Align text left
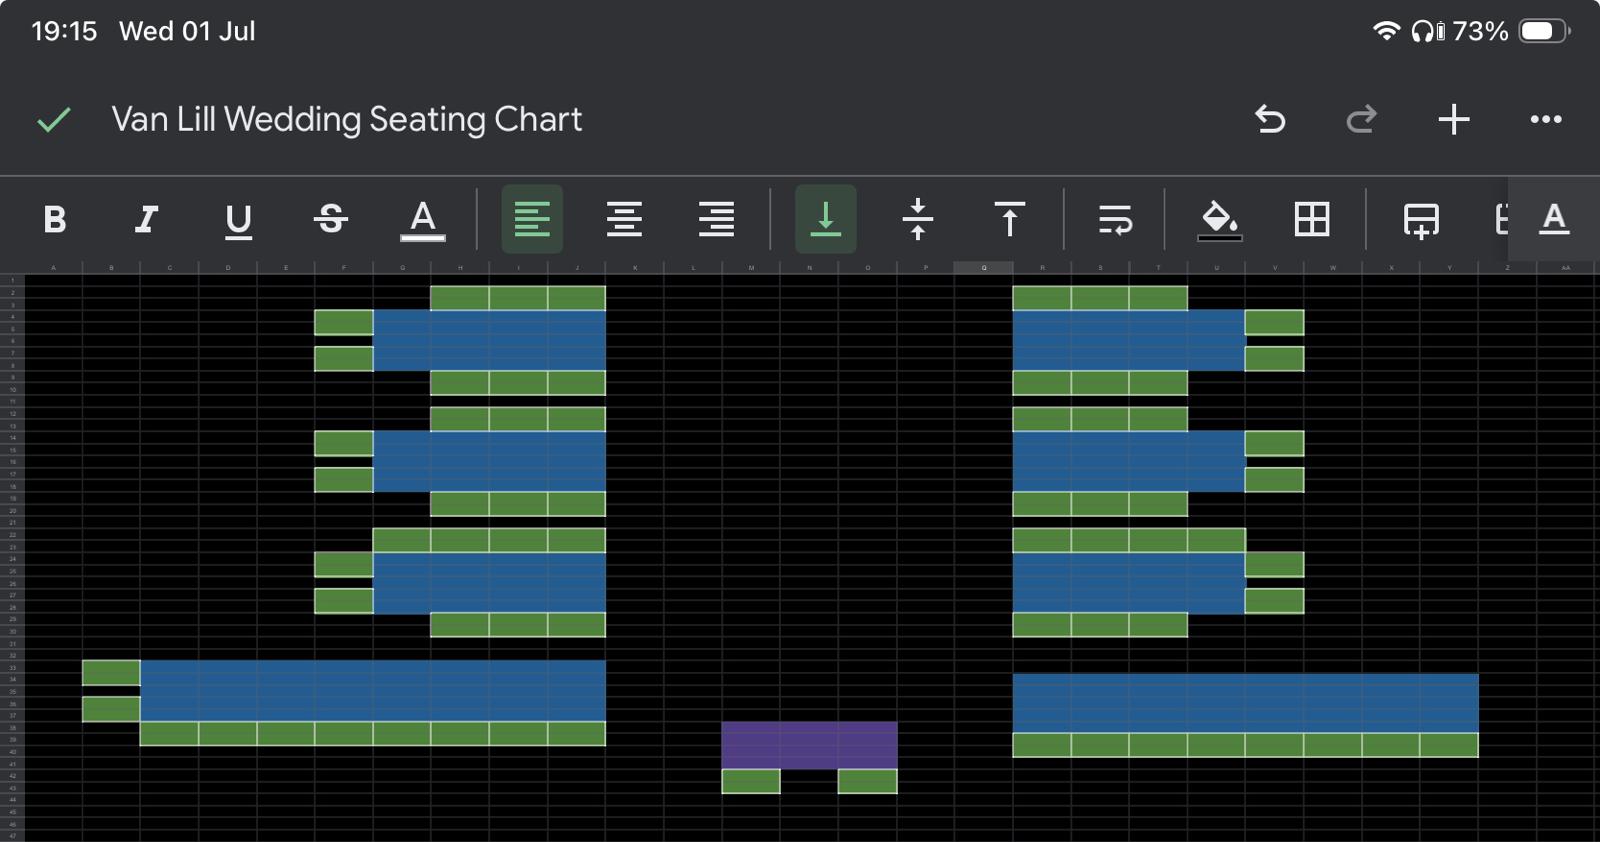 (x=532, y=219)
